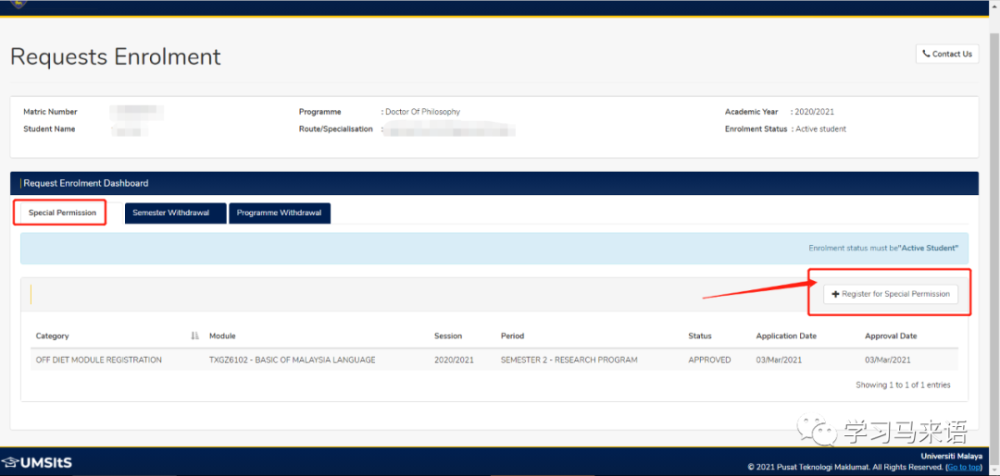
Task: Click the WeChat watermark icon
Action: (x=826, y=432)
